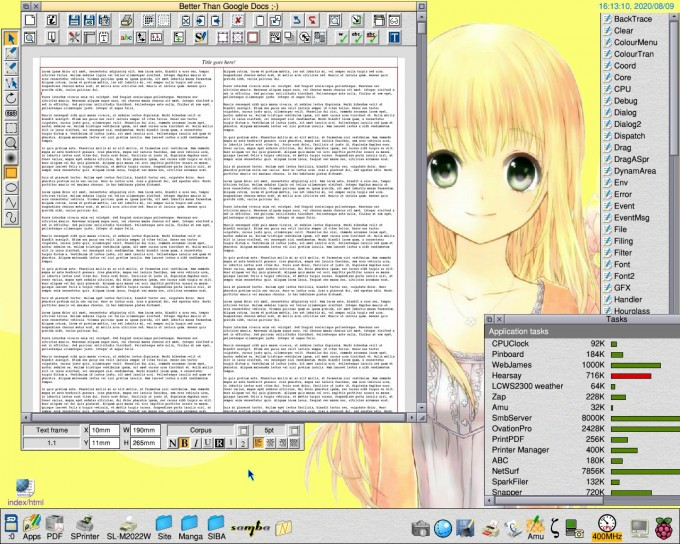
Task: Save the document with first floppy icon
Action: 74,20
